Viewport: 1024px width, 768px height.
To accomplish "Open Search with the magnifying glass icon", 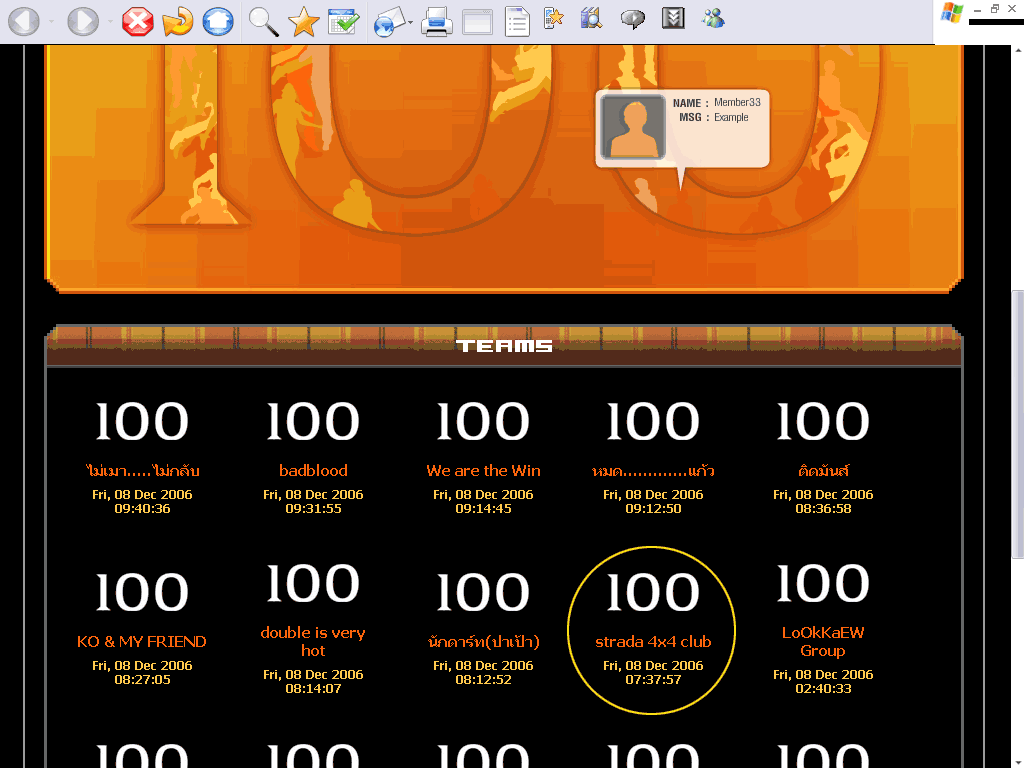I will 263,21.
